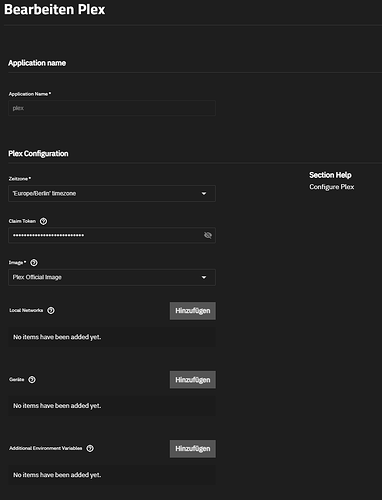Open the Image dropdown showing Plex Official Image
This screenshot has width=382, height=500.
[112, 277]
